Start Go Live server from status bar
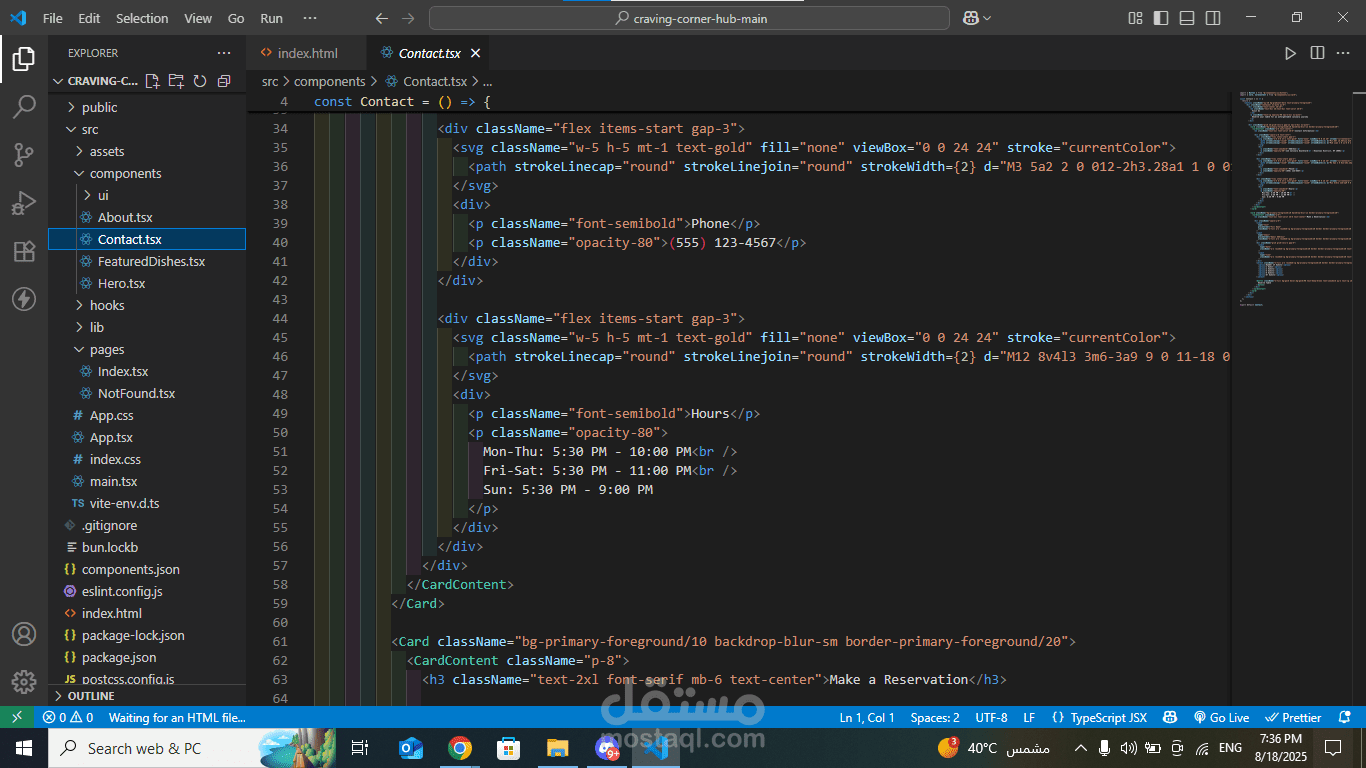 click(x=1221, y=718)
